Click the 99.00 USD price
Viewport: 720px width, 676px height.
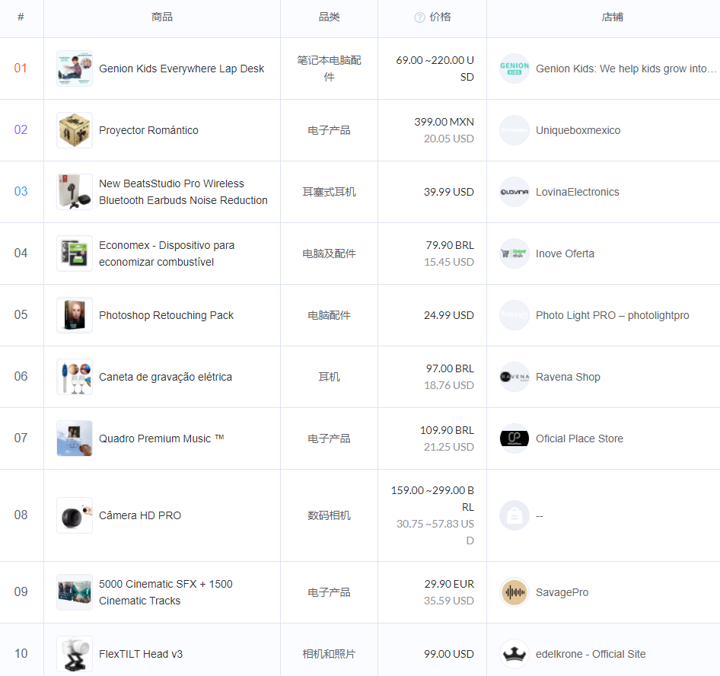(x=449, y=654)
